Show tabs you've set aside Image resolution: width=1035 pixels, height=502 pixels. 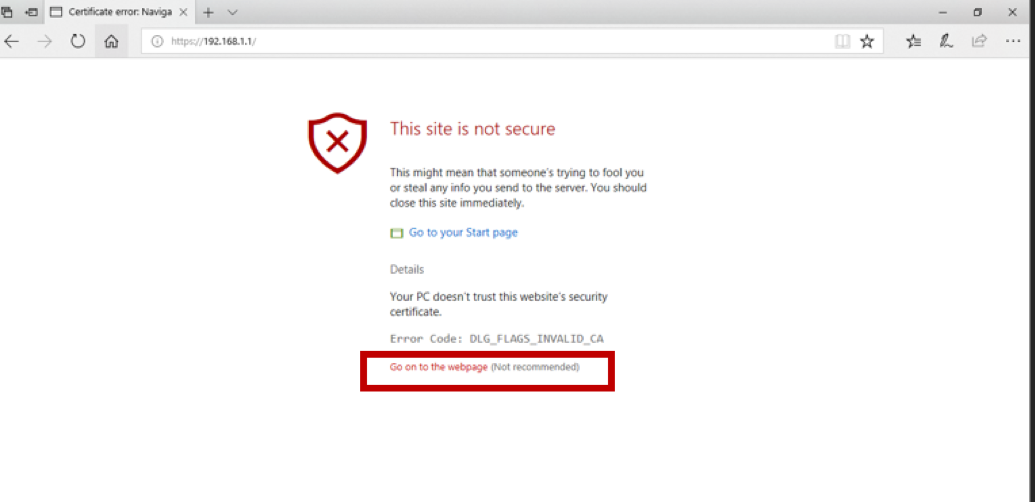pos(7,12)
